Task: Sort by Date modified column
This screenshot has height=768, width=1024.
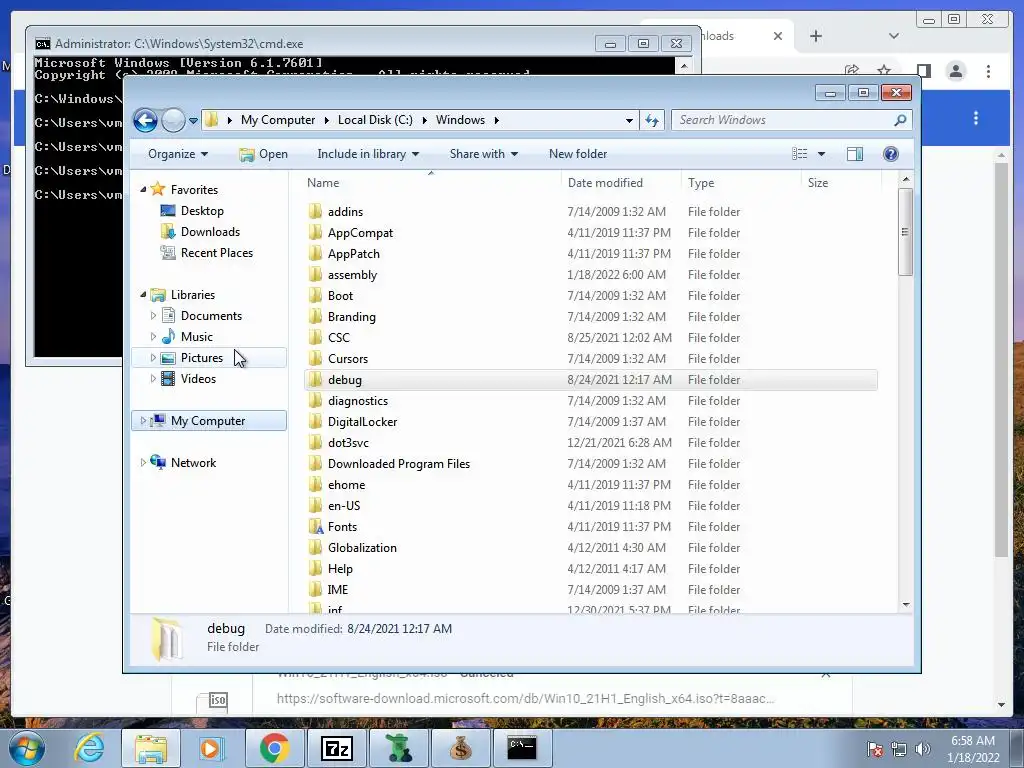Action: (x=605, y=183)
